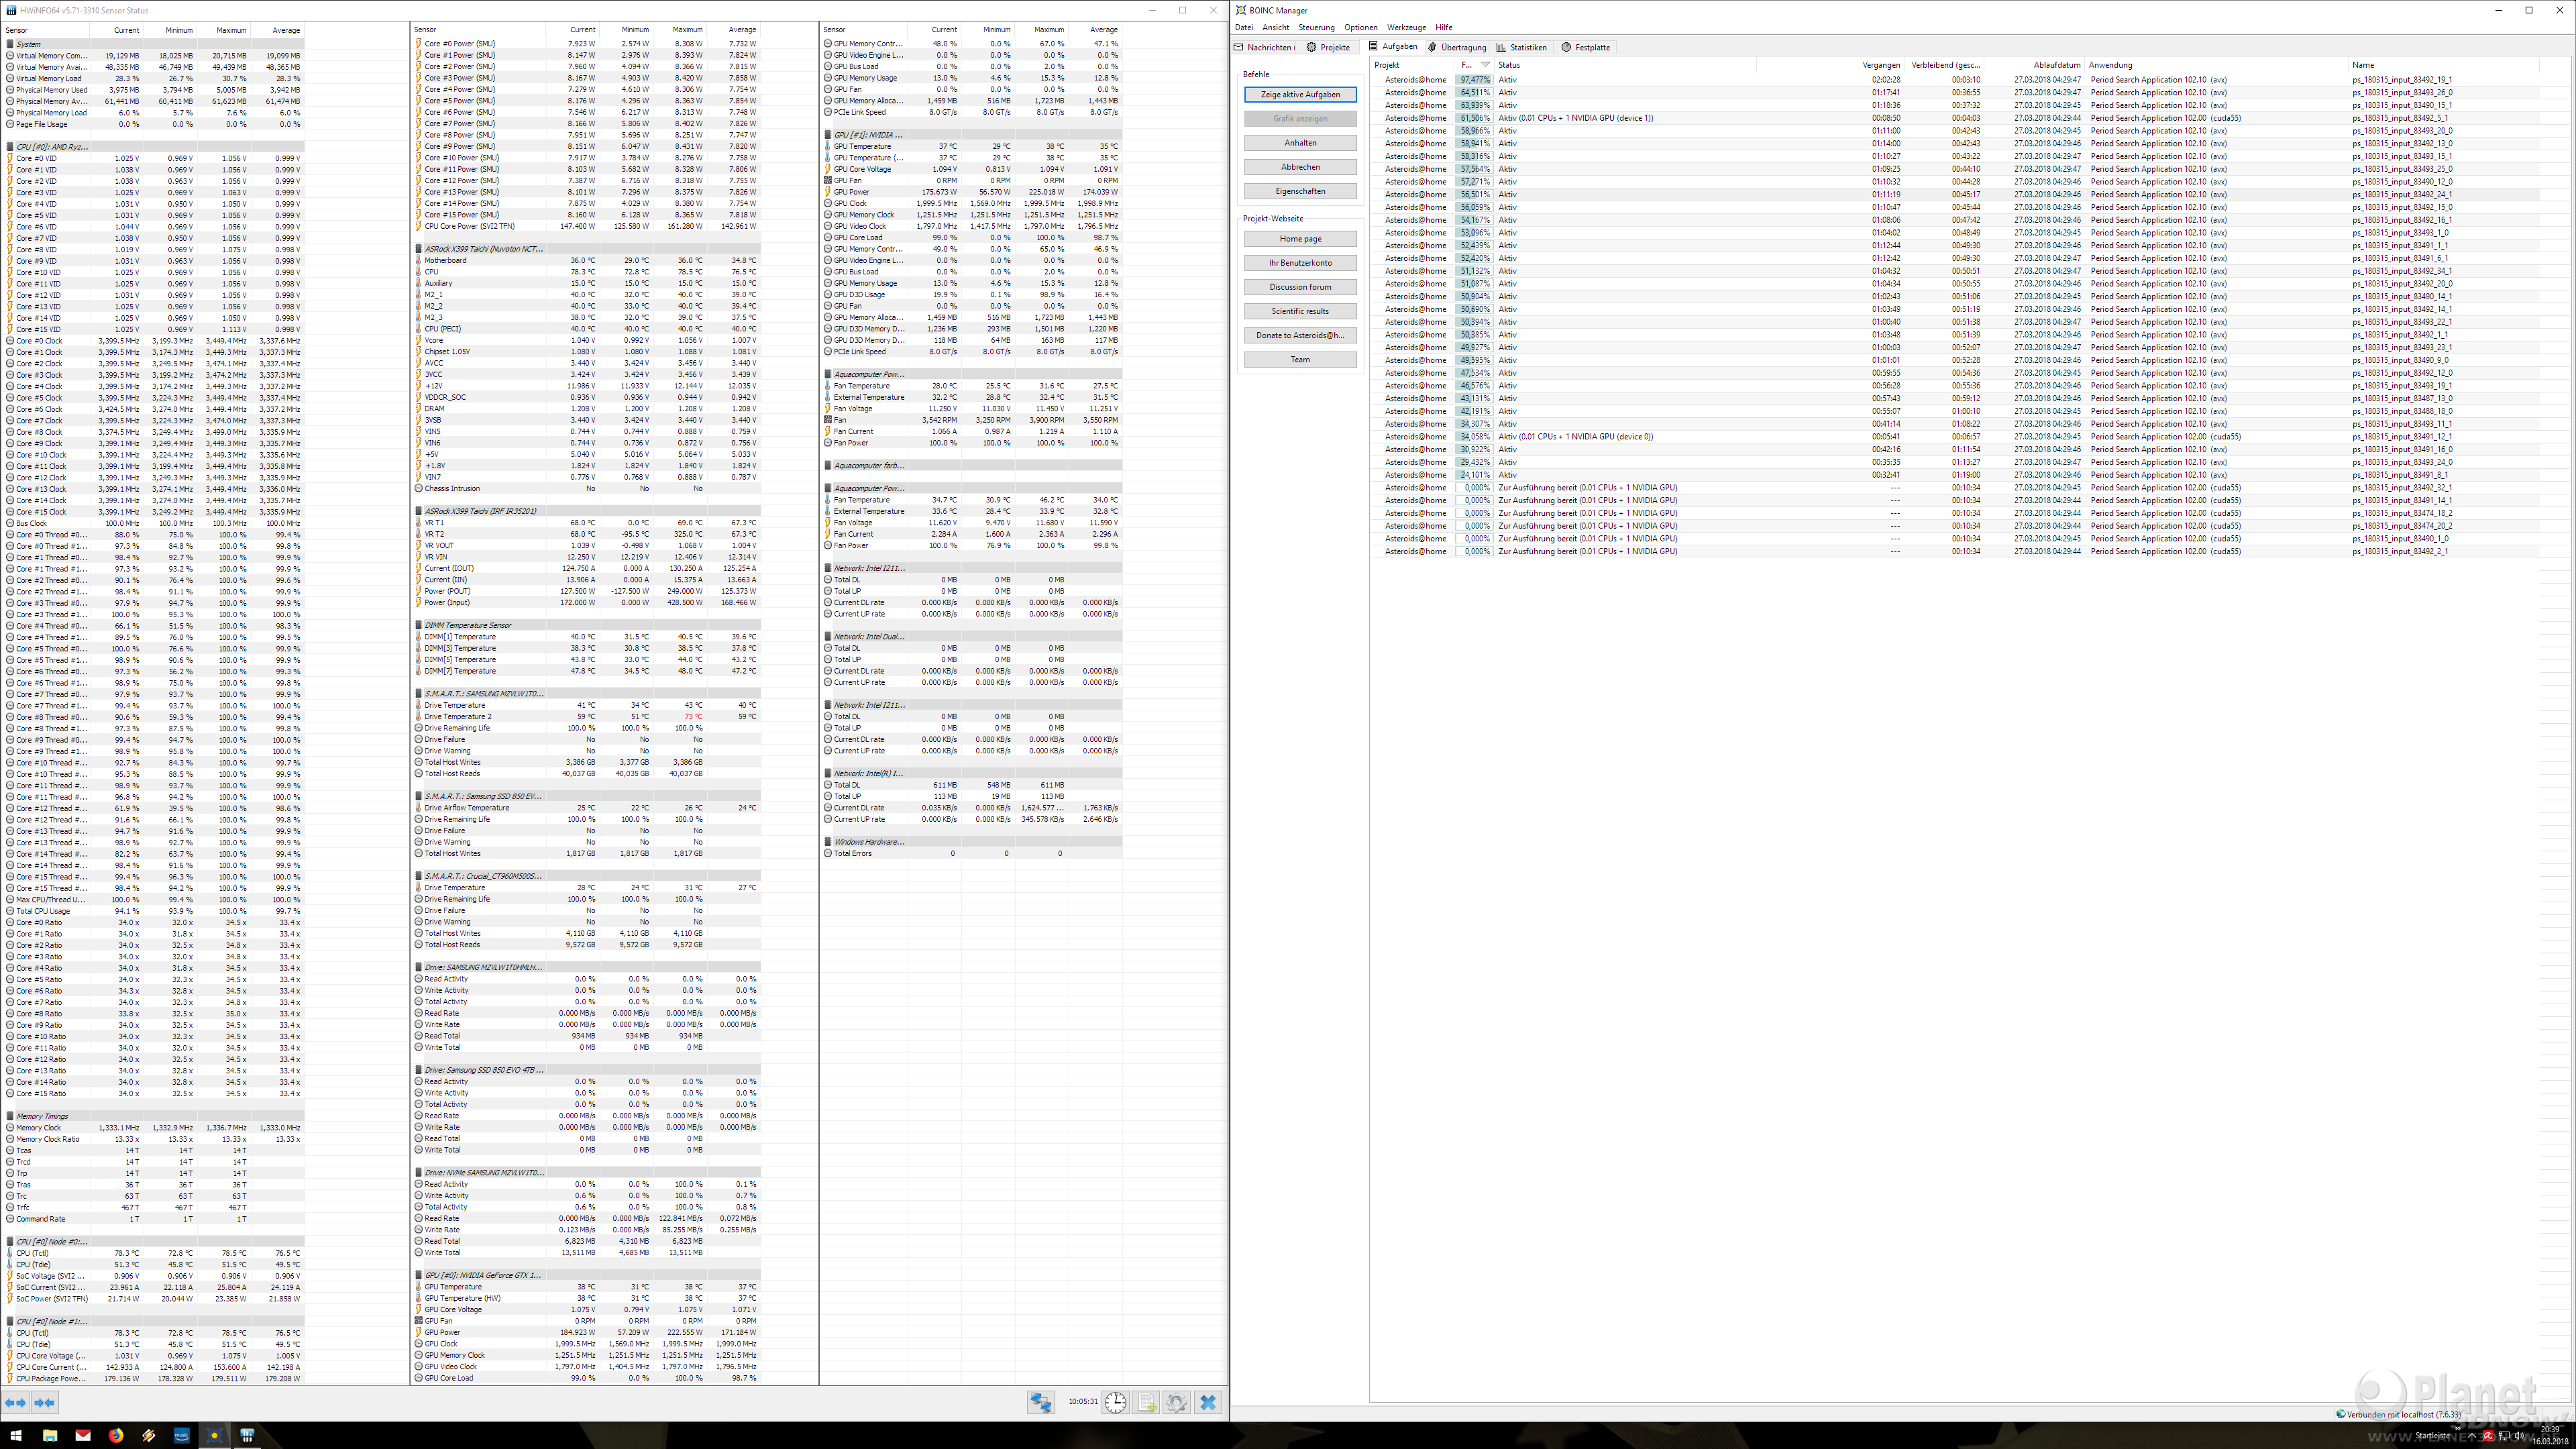Open HWiNFO remote network monitors icon

tap(1041, 1402)
